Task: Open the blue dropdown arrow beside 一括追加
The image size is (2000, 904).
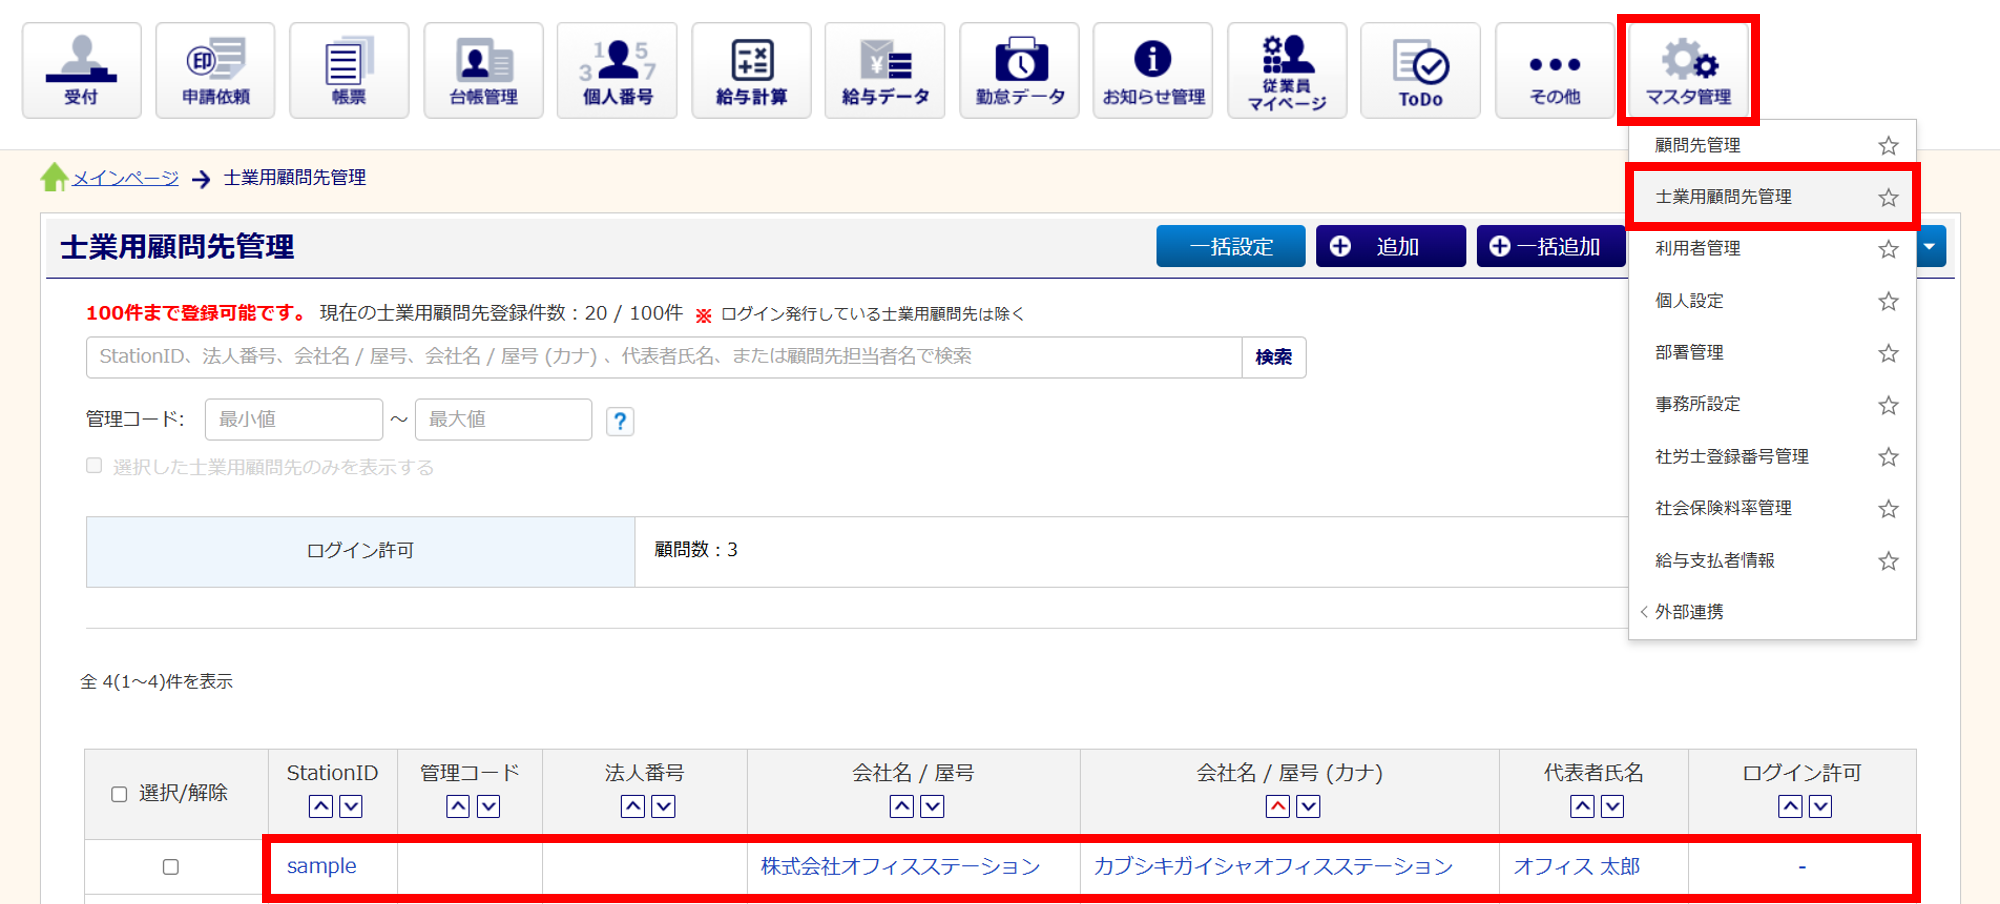Action: pos(1930,246)
